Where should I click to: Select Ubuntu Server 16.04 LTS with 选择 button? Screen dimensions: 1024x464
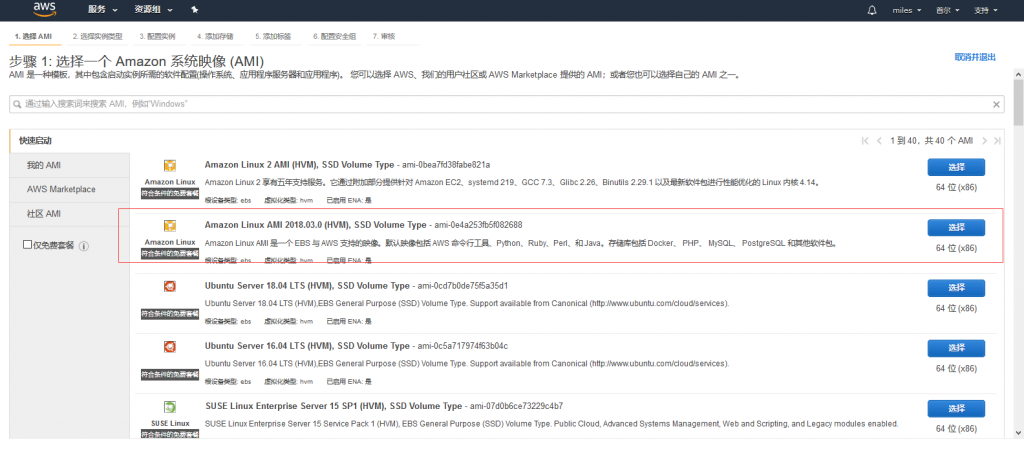956,348
